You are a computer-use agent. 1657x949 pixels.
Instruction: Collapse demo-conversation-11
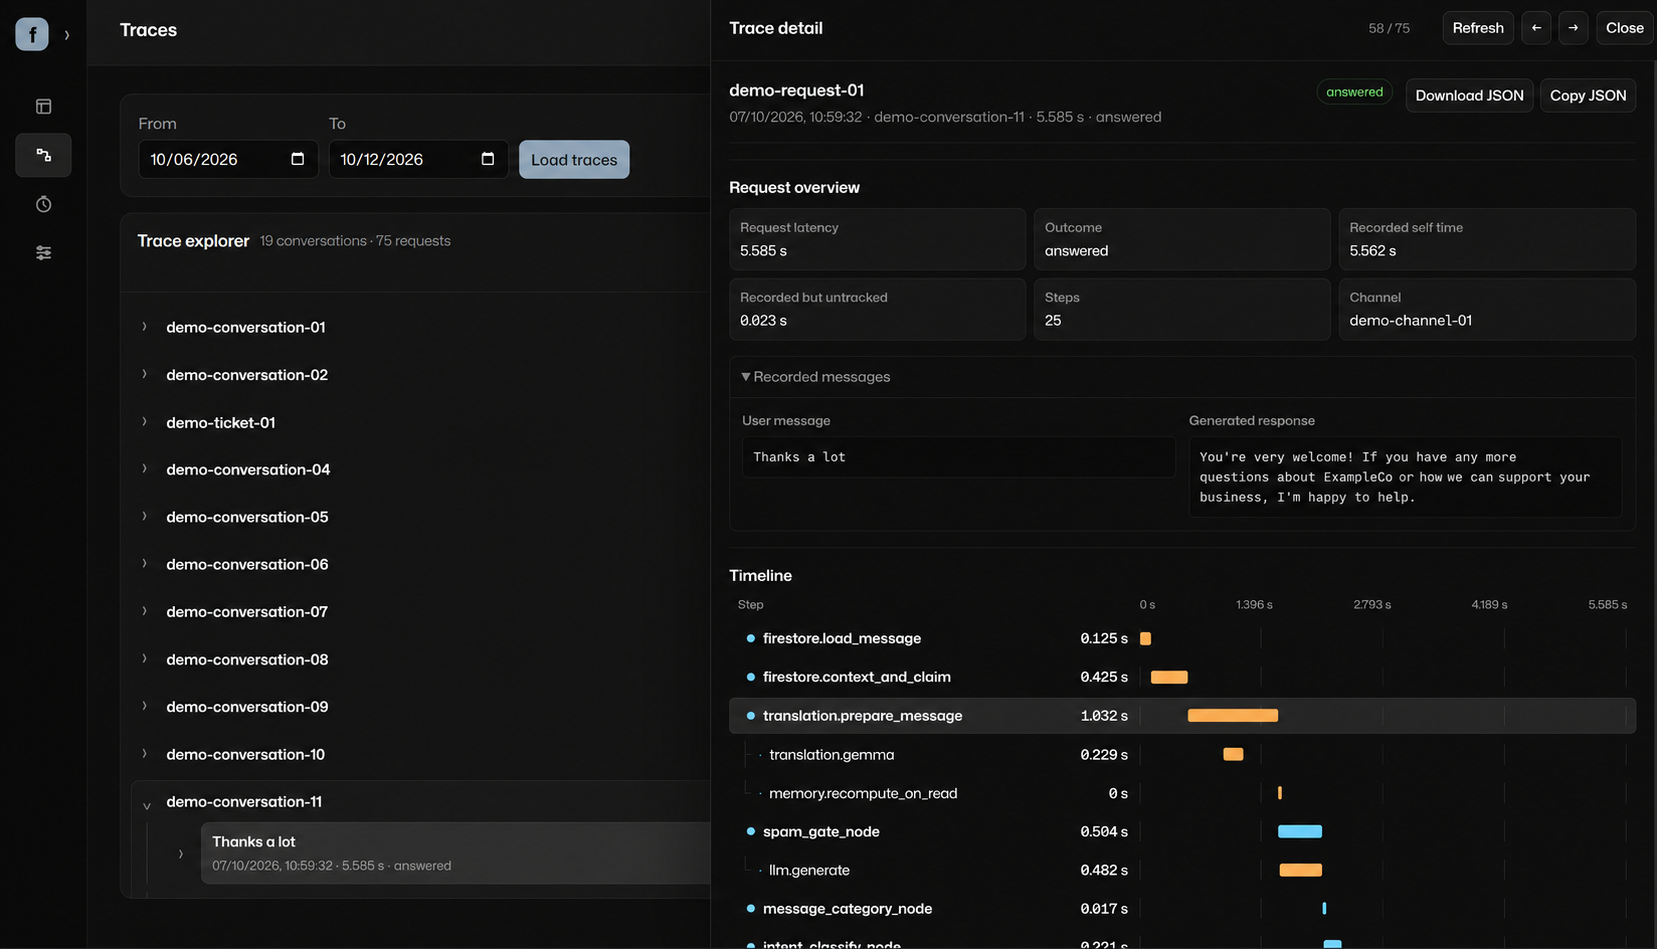point(146,804)
